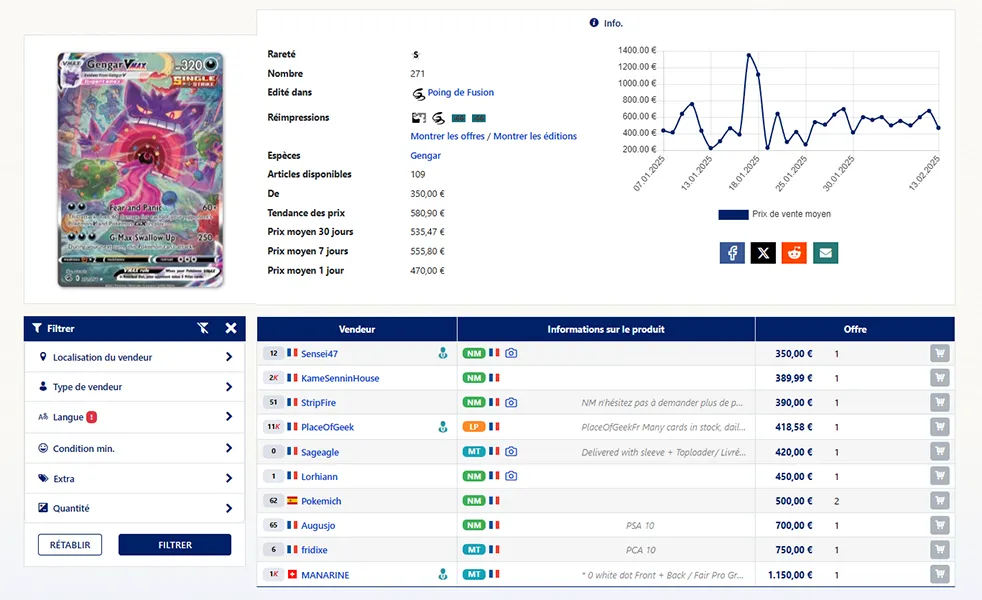This screenshot has width=982, height=600.
Task: Expand Localisation du vendeur filter
Action: 135,357
